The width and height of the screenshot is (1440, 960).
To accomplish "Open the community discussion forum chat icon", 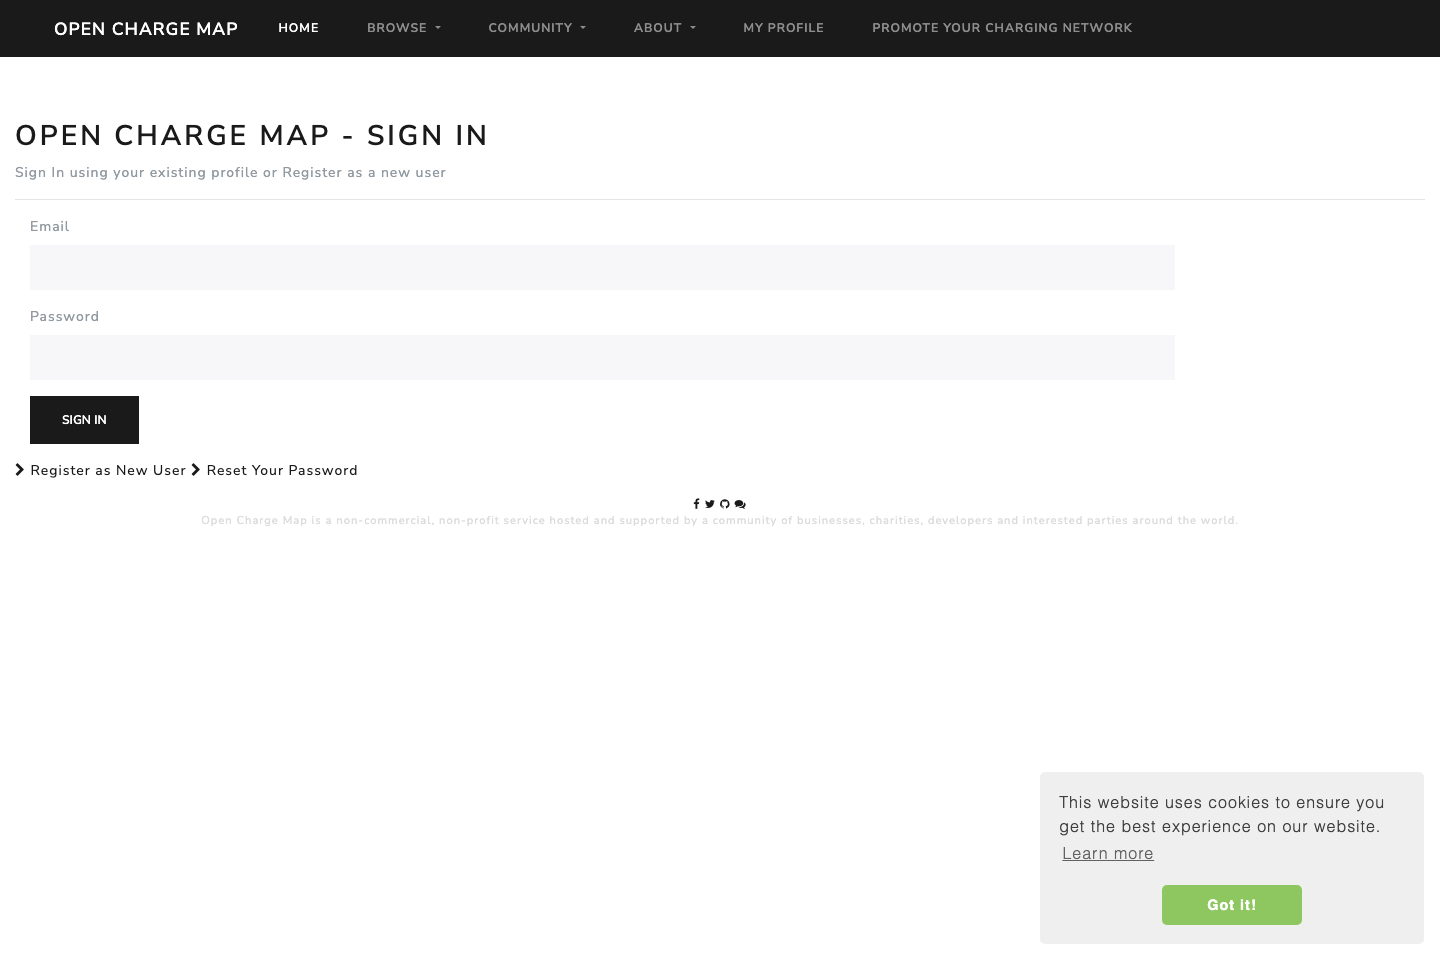I will click(740, 504).
